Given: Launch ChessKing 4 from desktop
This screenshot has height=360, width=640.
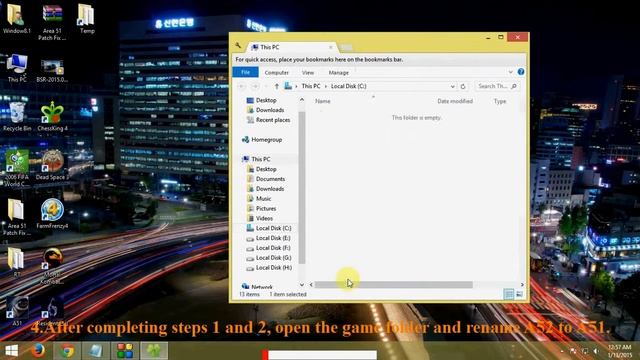Looking at the screenshot, I should 52,116.
